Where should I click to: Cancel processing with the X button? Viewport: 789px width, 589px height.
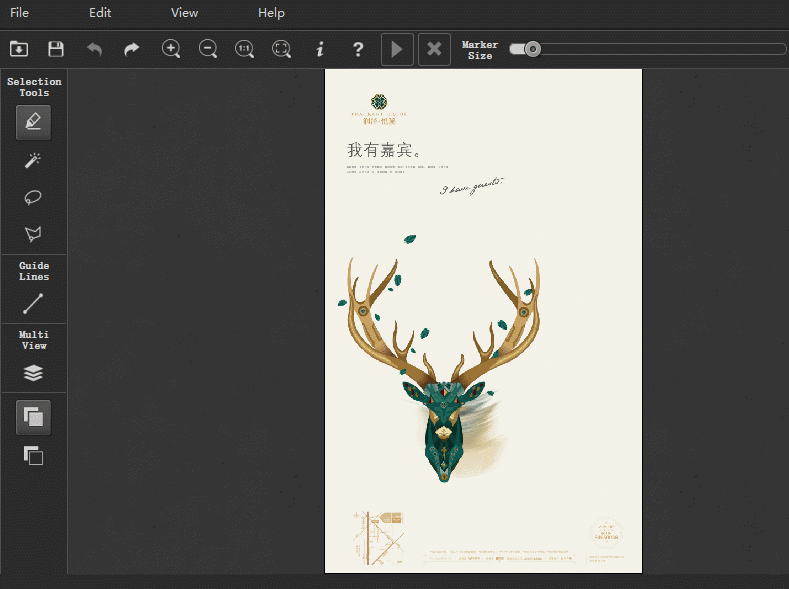tap(434, 49)
